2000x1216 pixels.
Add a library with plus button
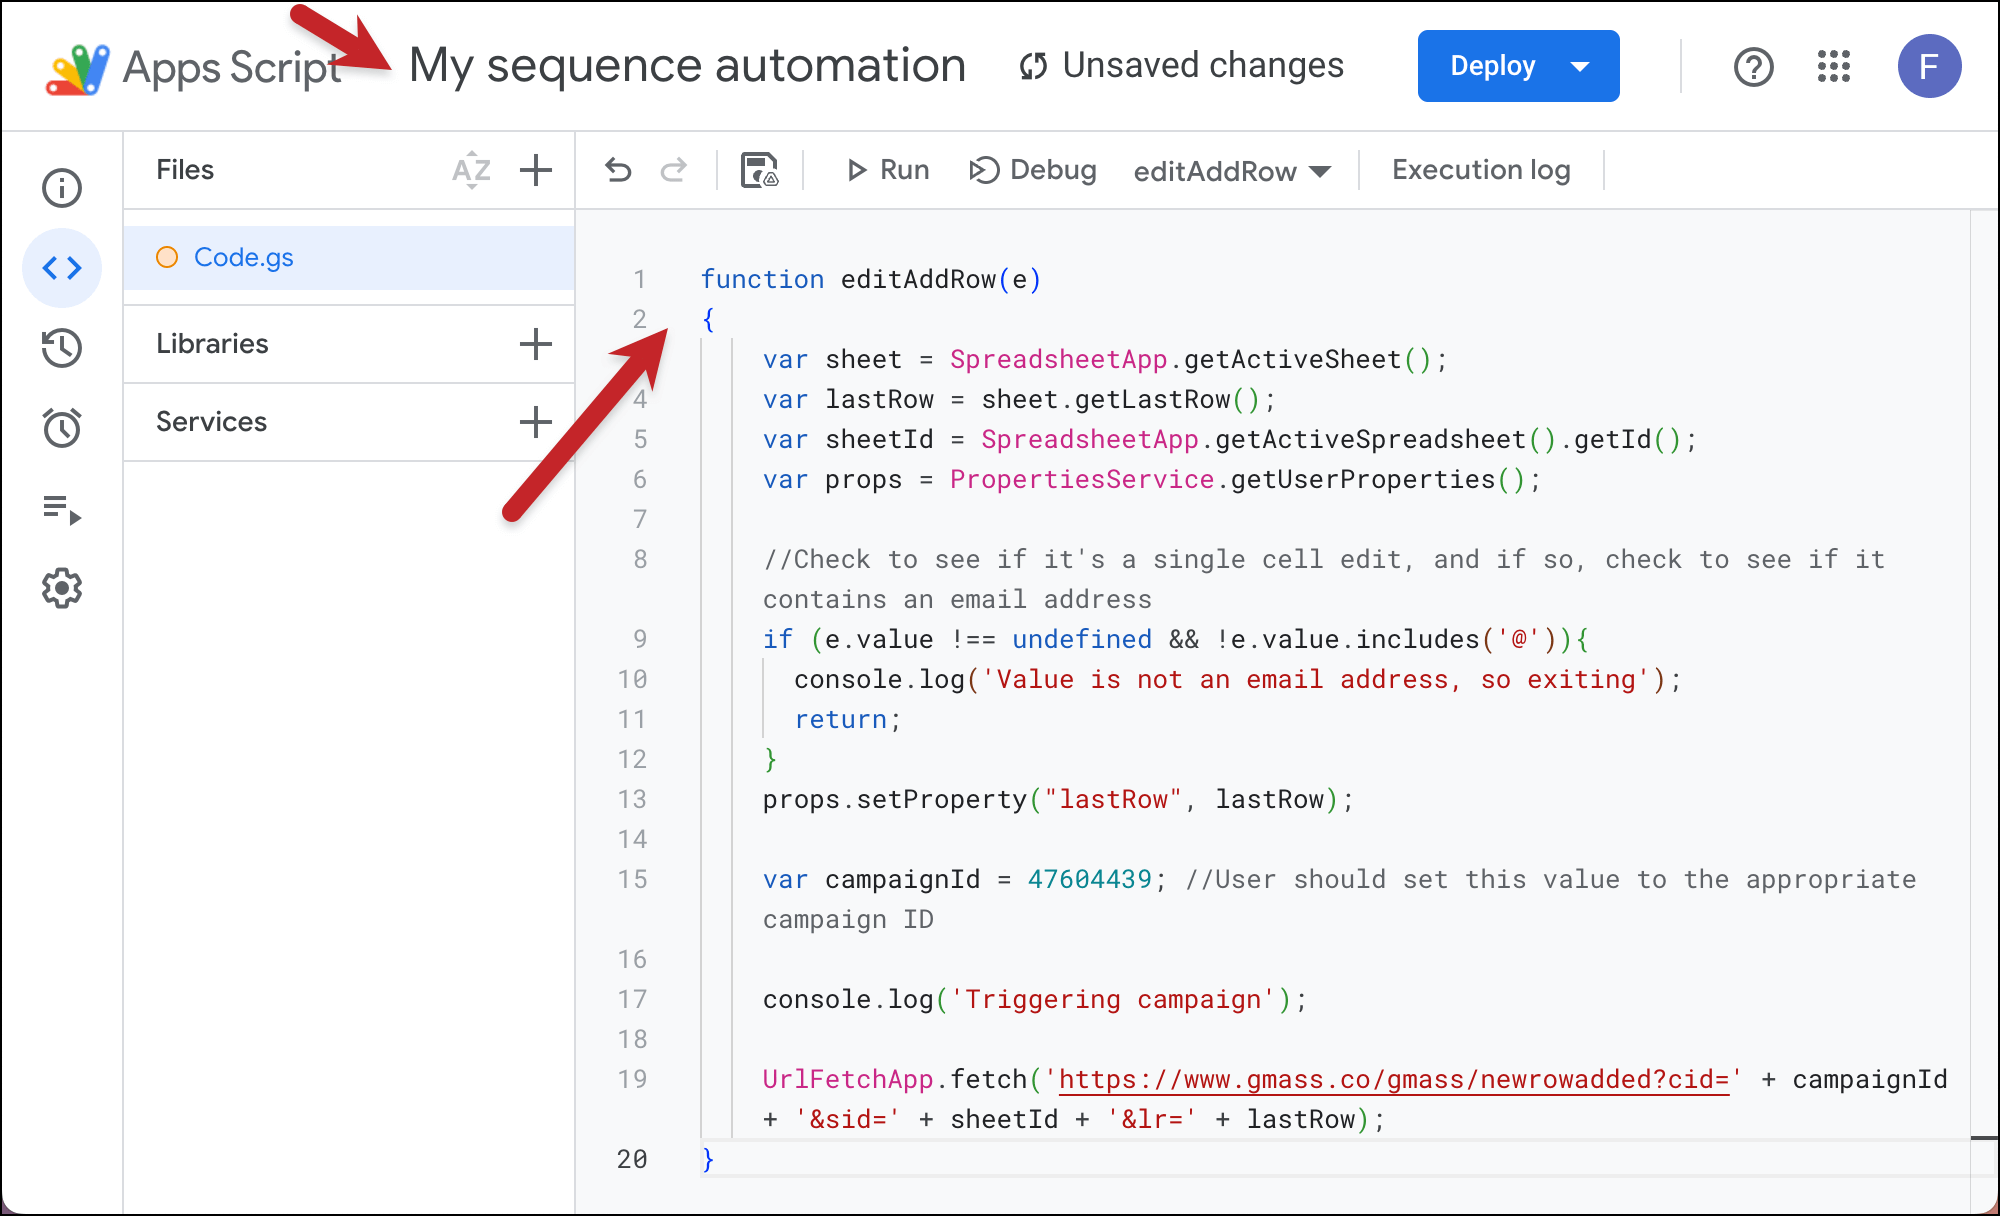(x=536, y=344)
